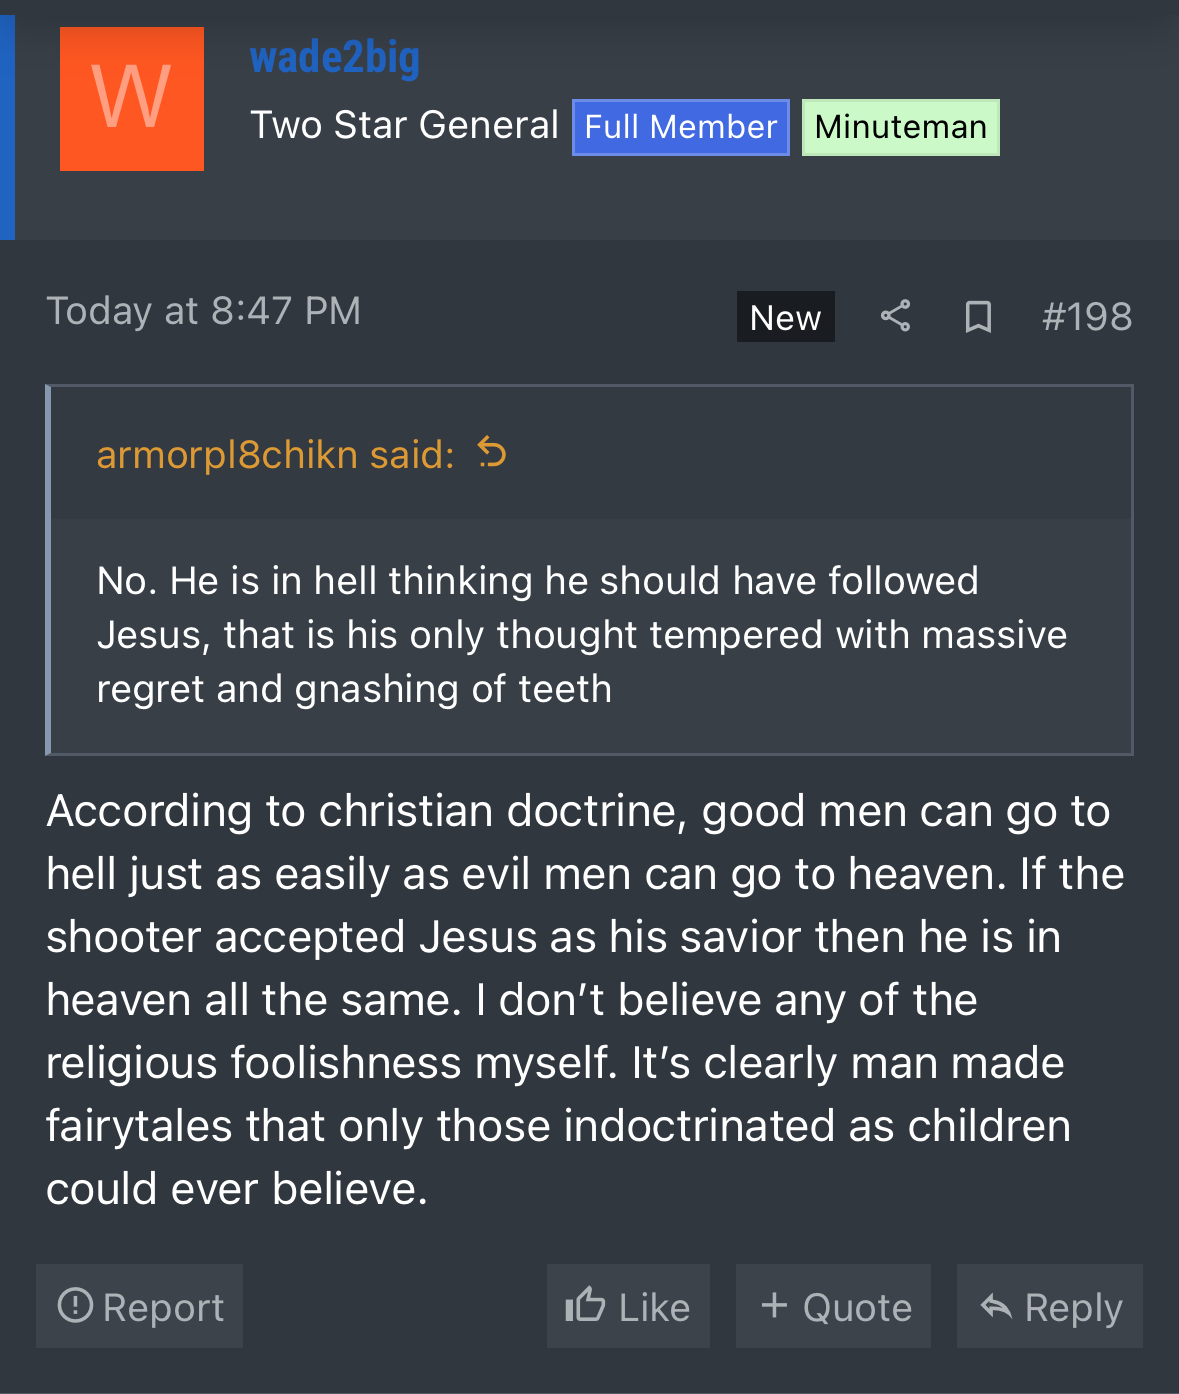Screen dimensions: 1179x1394
Task: Click the armorpl8chikn said: quote attribution
Action: [x=275, y=455]
